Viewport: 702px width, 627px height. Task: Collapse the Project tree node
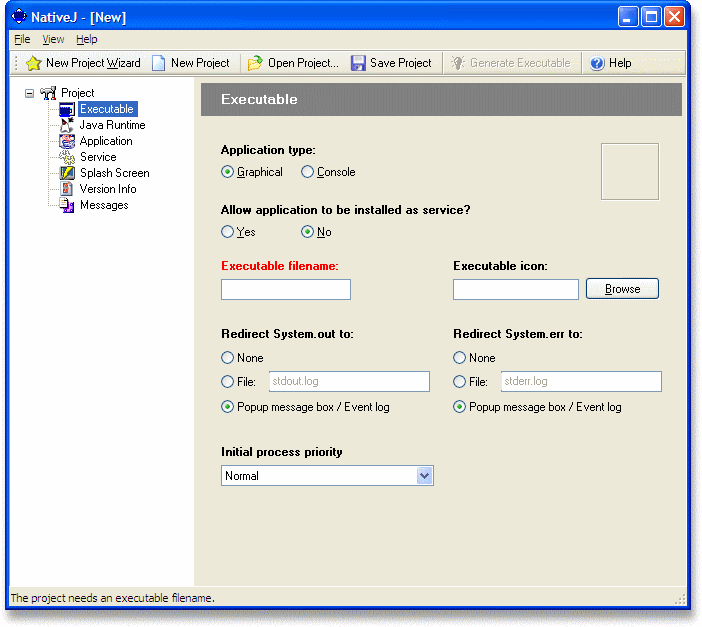pyautogui.click(x=30, y=93)
